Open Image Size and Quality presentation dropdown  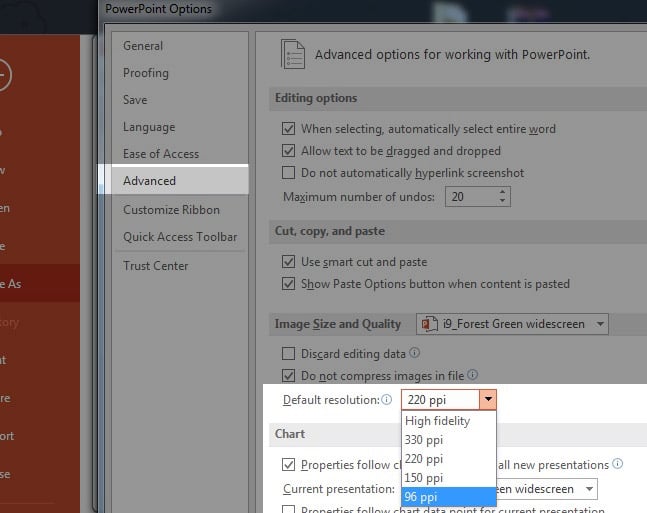[598, 324]
